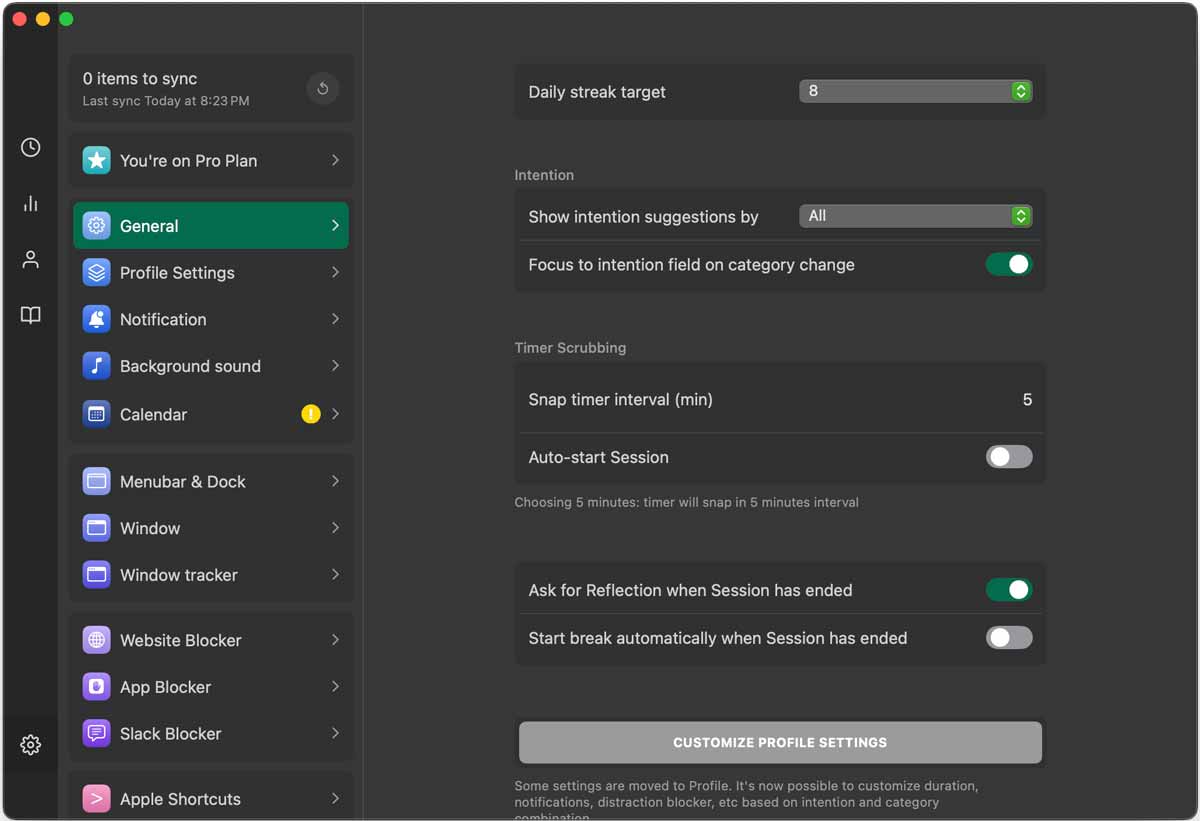Disable Focus to intention field on category change
Screen dimensions: 1200x821
[x=1008, y=264]
